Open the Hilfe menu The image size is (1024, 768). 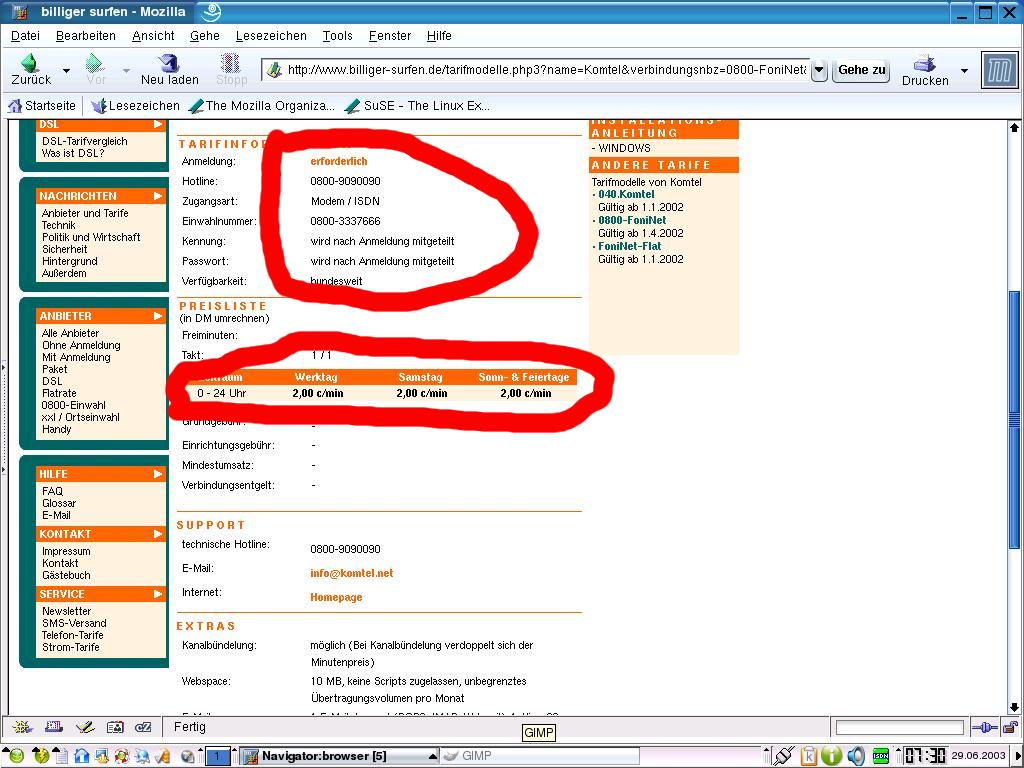pos(439,36)
